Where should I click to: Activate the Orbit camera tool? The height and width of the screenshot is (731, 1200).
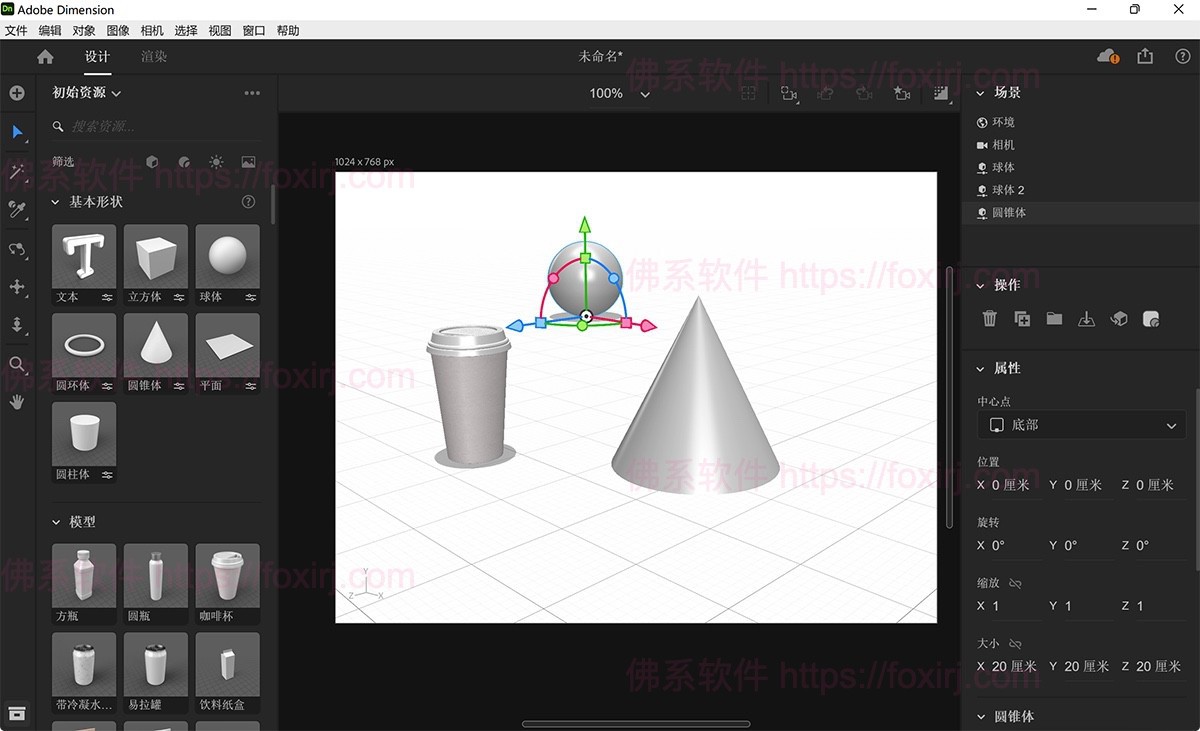pos(17,250)
